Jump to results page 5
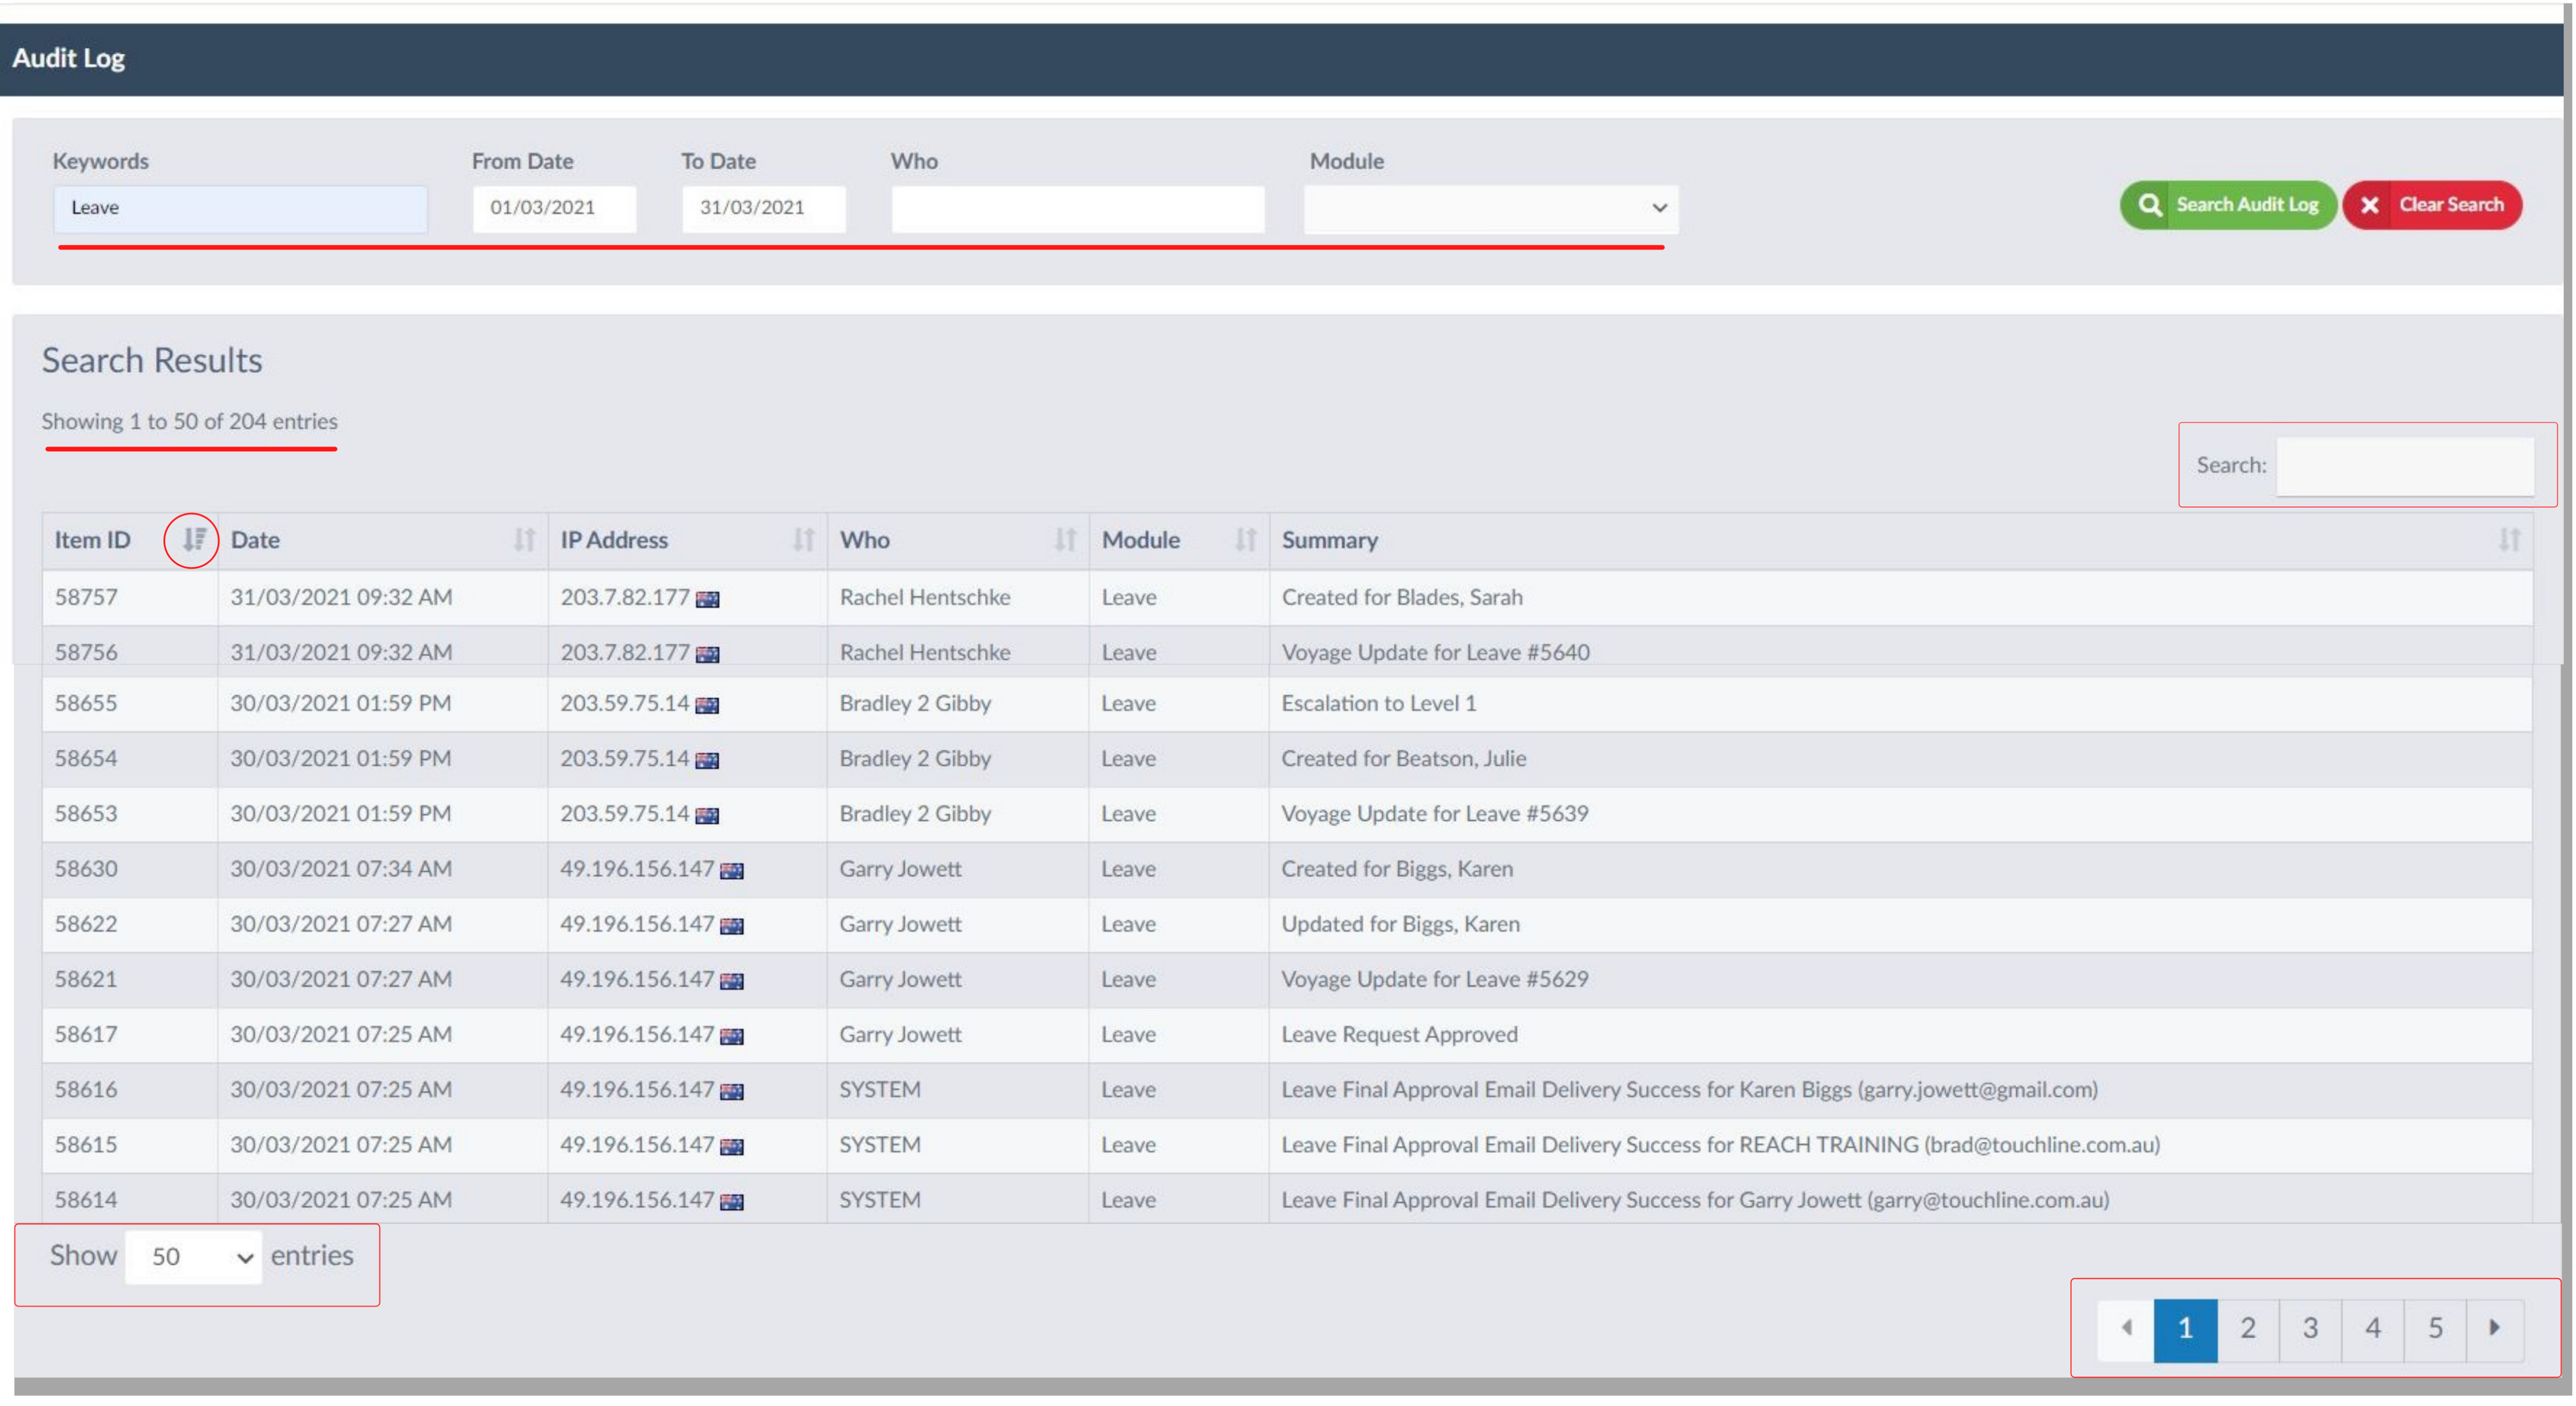Screen dimensions: 2576x1406 [x=2435, y=1328]
